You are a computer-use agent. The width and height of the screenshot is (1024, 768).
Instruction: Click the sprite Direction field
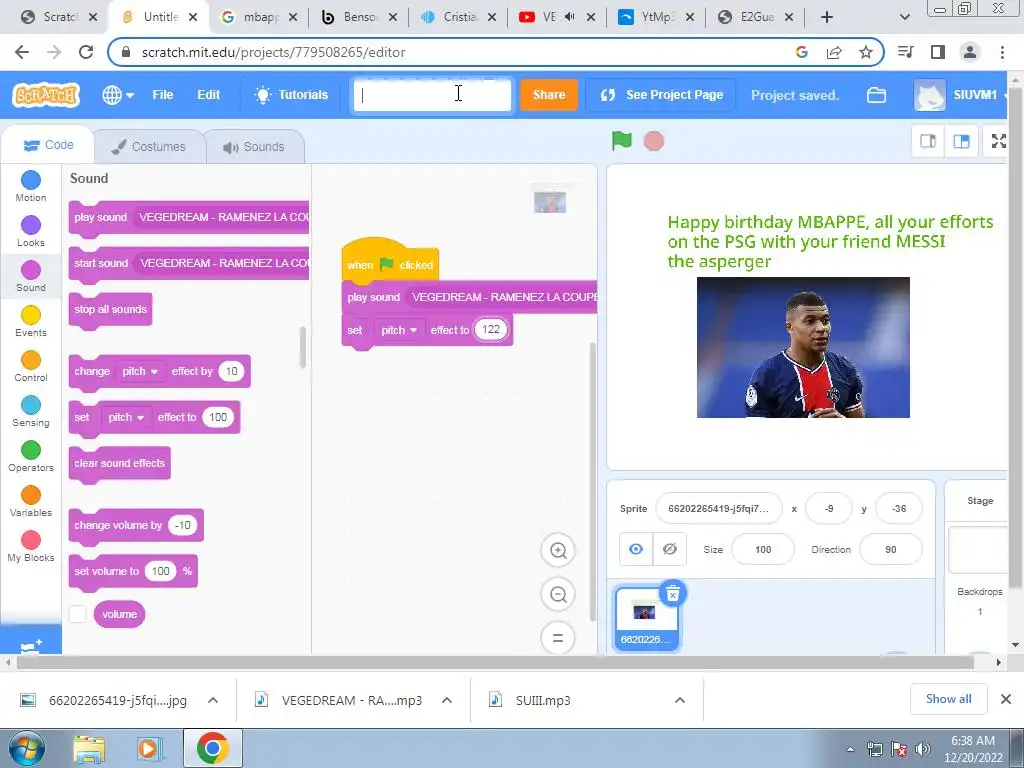[x=891, y=549]
